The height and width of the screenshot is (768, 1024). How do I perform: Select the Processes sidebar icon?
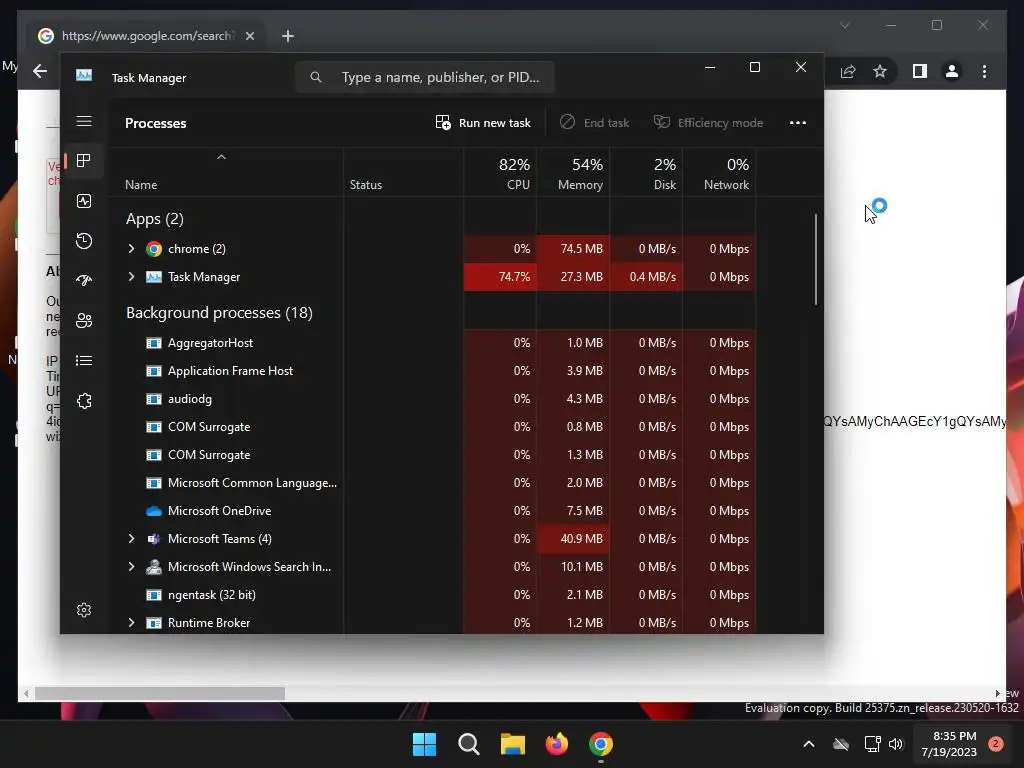(x=84, y=161)
